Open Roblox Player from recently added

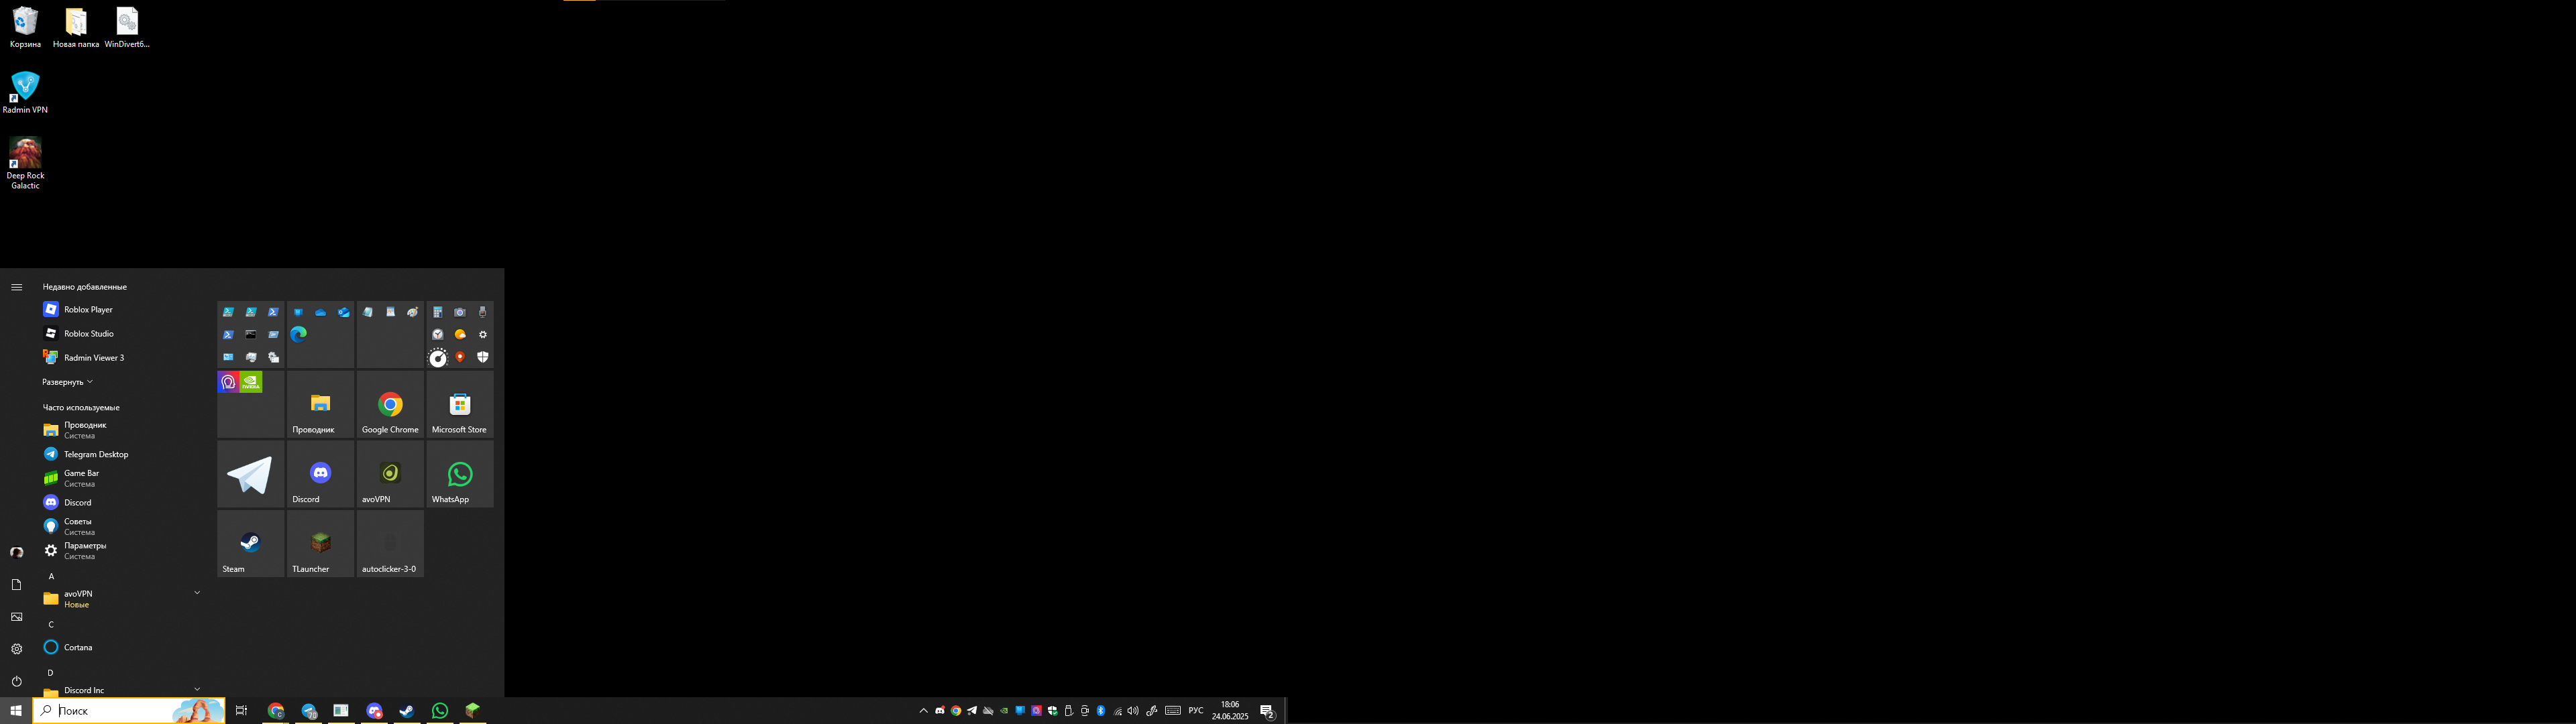click(x=120, y=310)
